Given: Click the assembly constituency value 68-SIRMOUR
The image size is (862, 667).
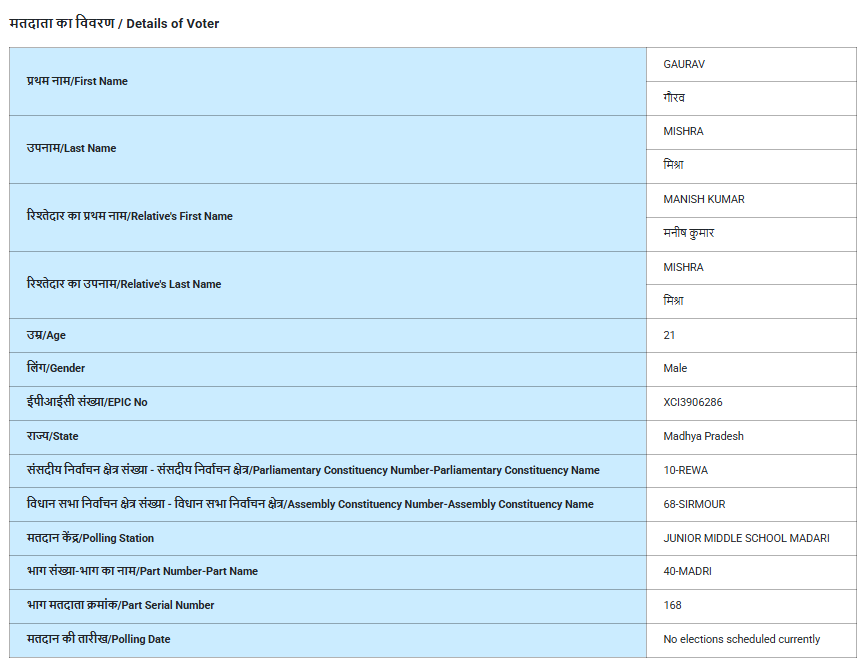Looking at the screenshot, I should click(x=694, y=504).
